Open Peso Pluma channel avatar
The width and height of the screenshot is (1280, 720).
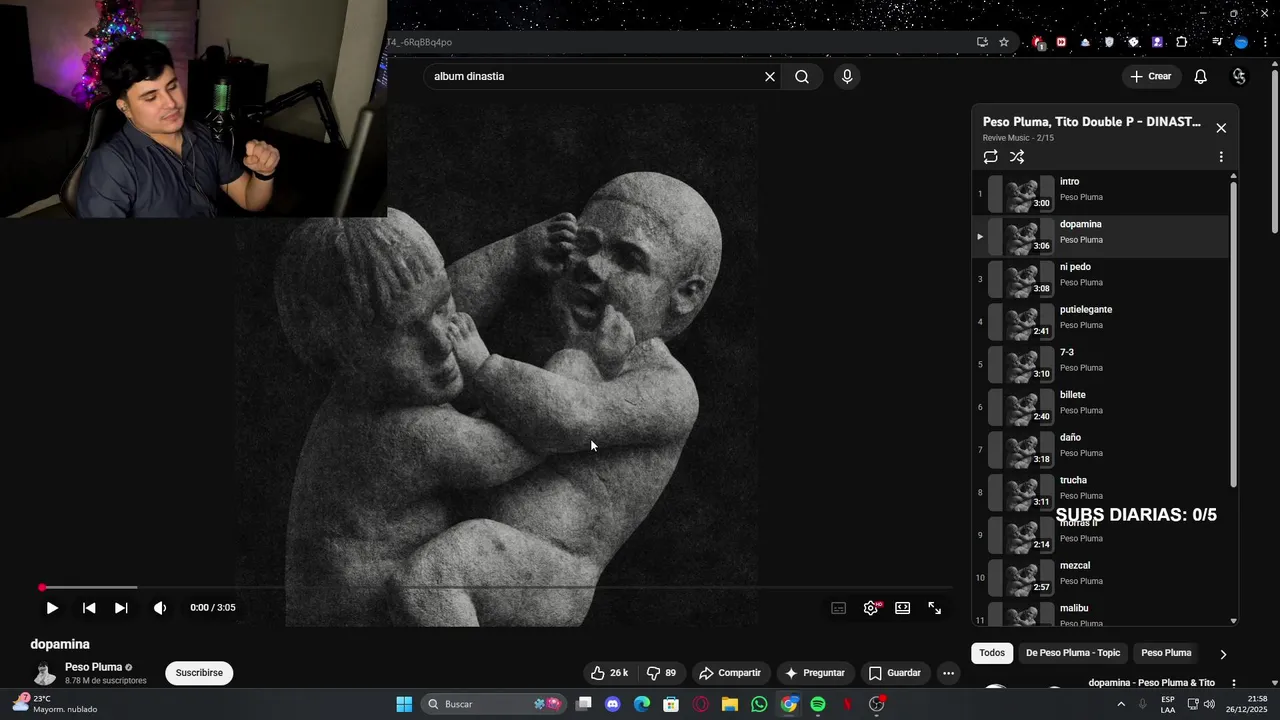pyautogui.click(x=45, y=673)
